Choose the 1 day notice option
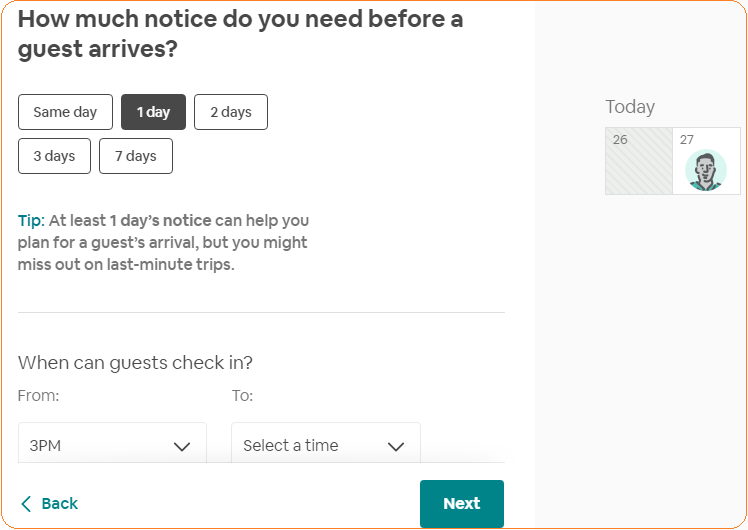The width and height of the screenshot is (748, 530). click(153, 112)
